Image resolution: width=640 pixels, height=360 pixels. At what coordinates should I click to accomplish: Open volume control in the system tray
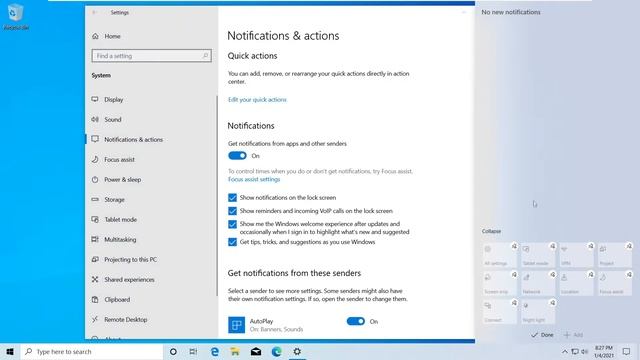pos(584,351)
